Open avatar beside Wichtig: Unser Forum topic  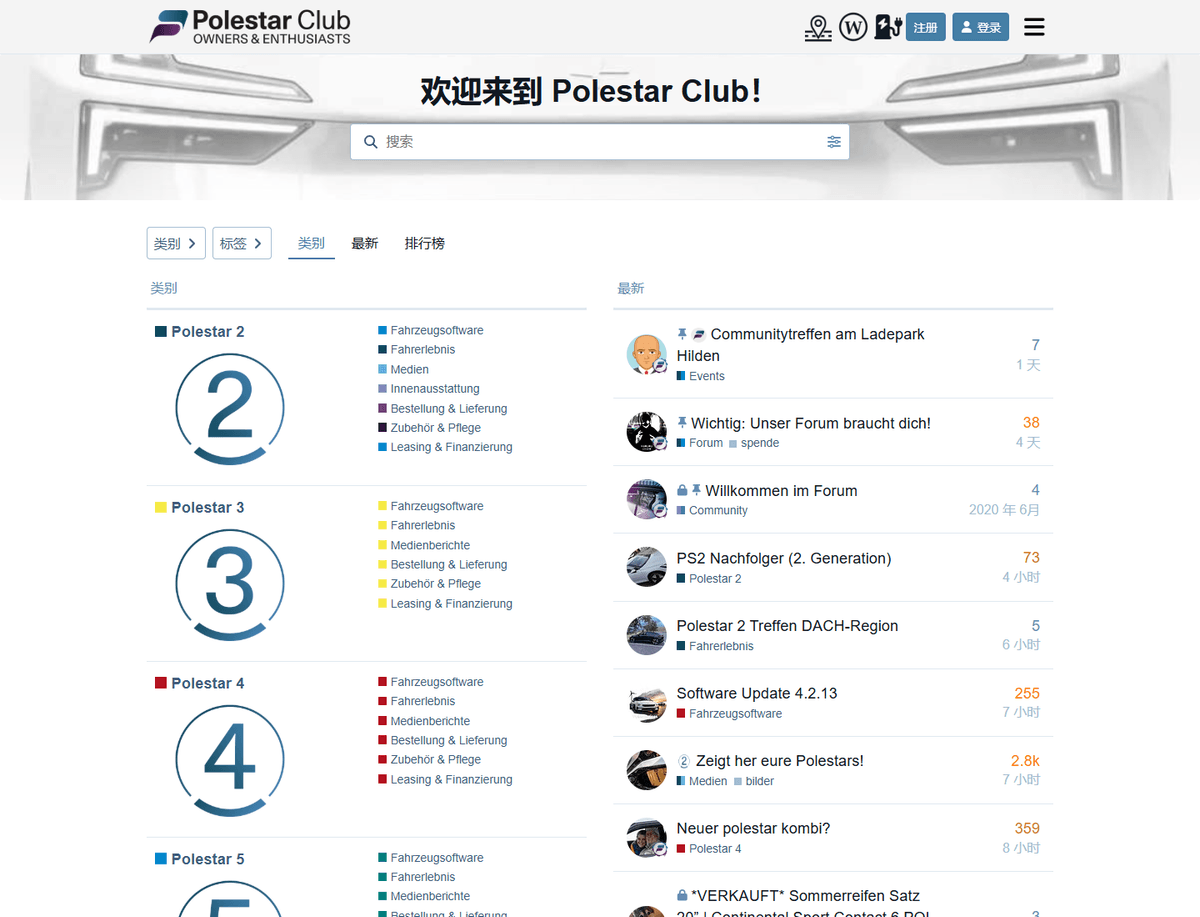[647, 432]
